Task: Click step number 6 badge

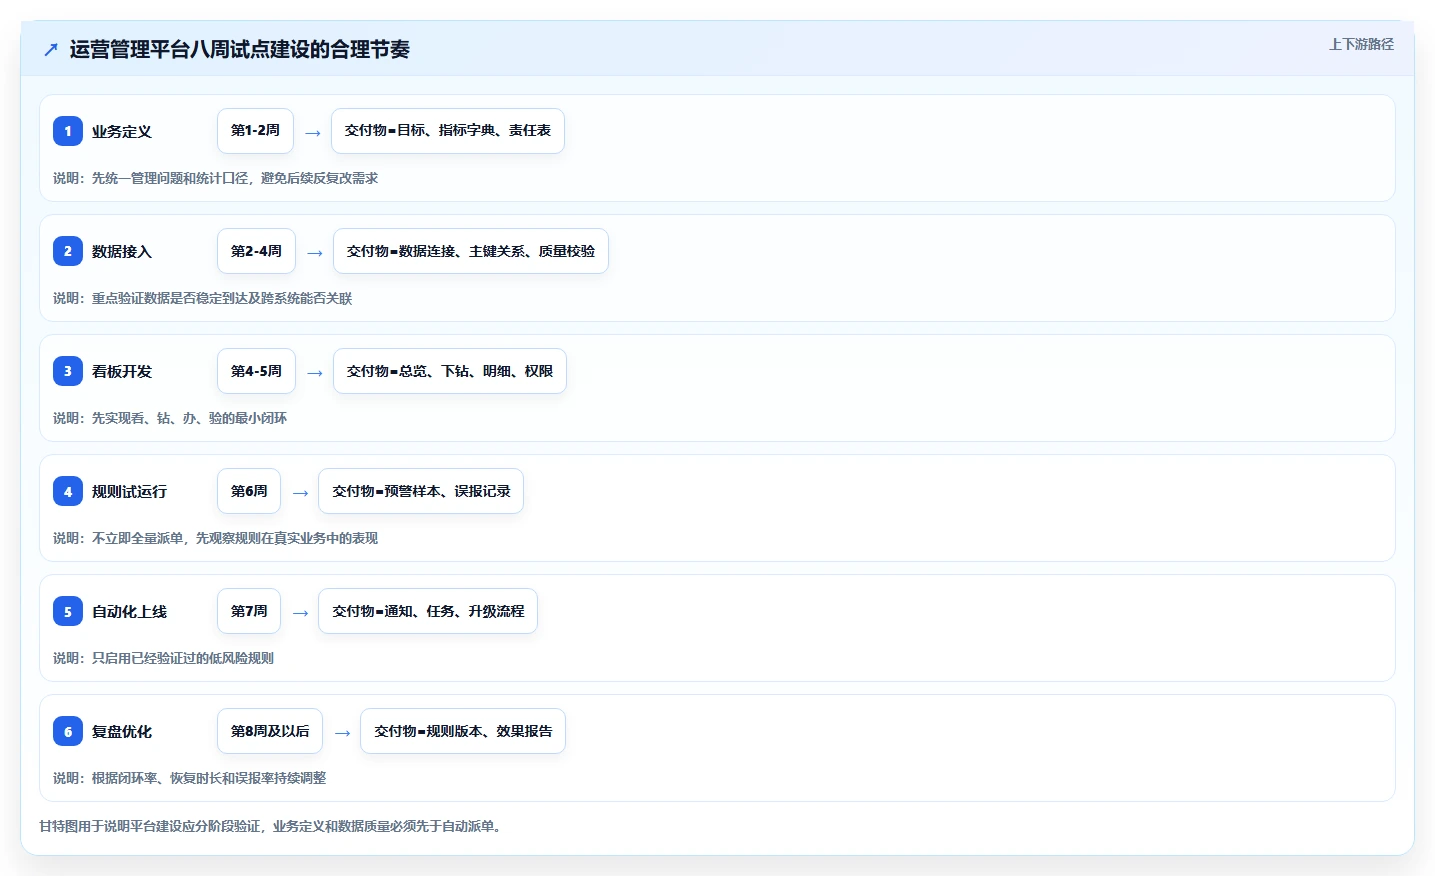Action: point(68,731)
